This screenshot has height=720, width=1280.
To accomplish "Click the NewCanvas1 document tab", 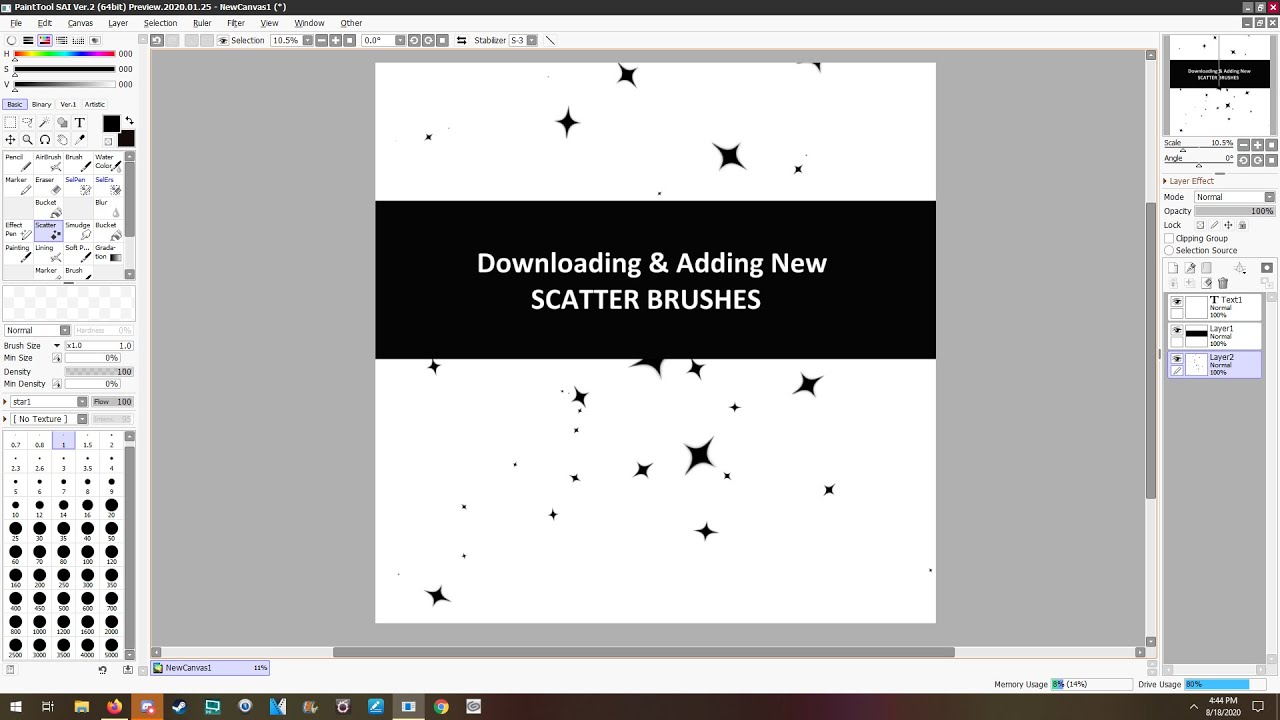I will (211, 668).
